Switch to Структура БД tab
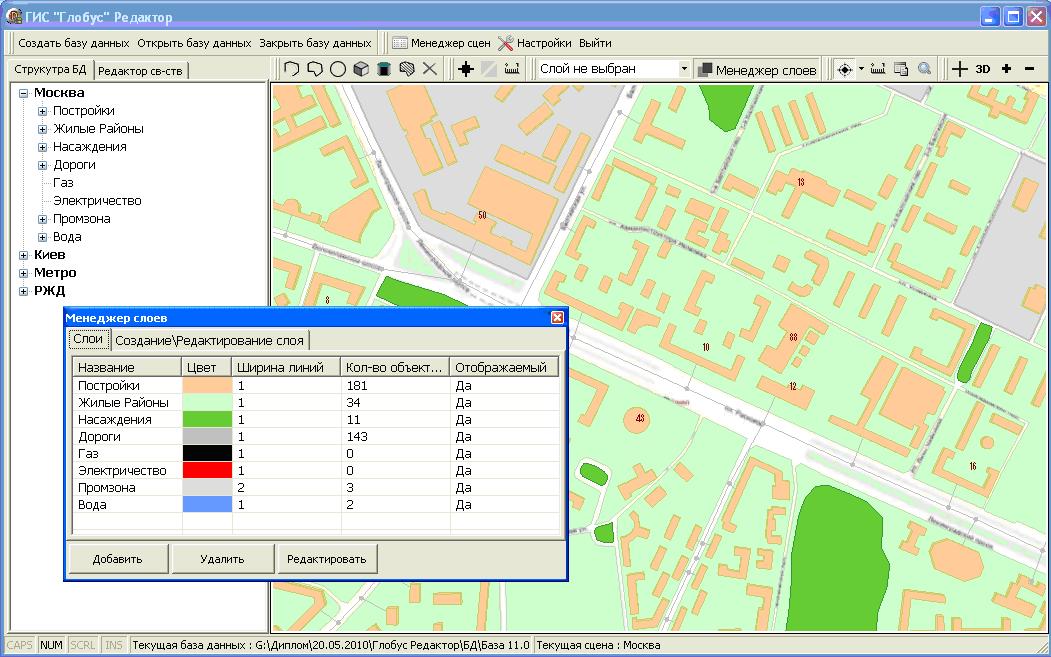This screenshot has width=1051, height=657. 50,70
